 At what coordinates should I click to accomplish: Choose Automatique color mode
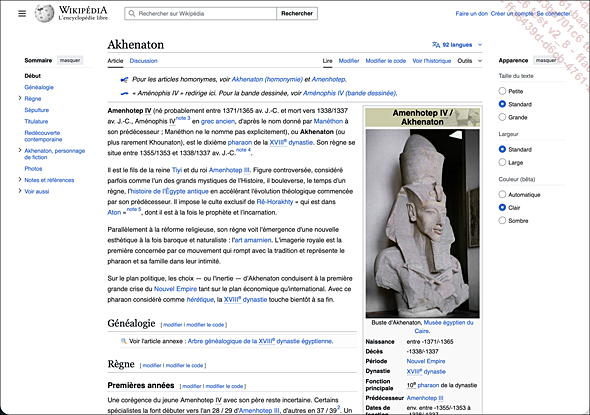pyautogui.click(x=502, y=195)
